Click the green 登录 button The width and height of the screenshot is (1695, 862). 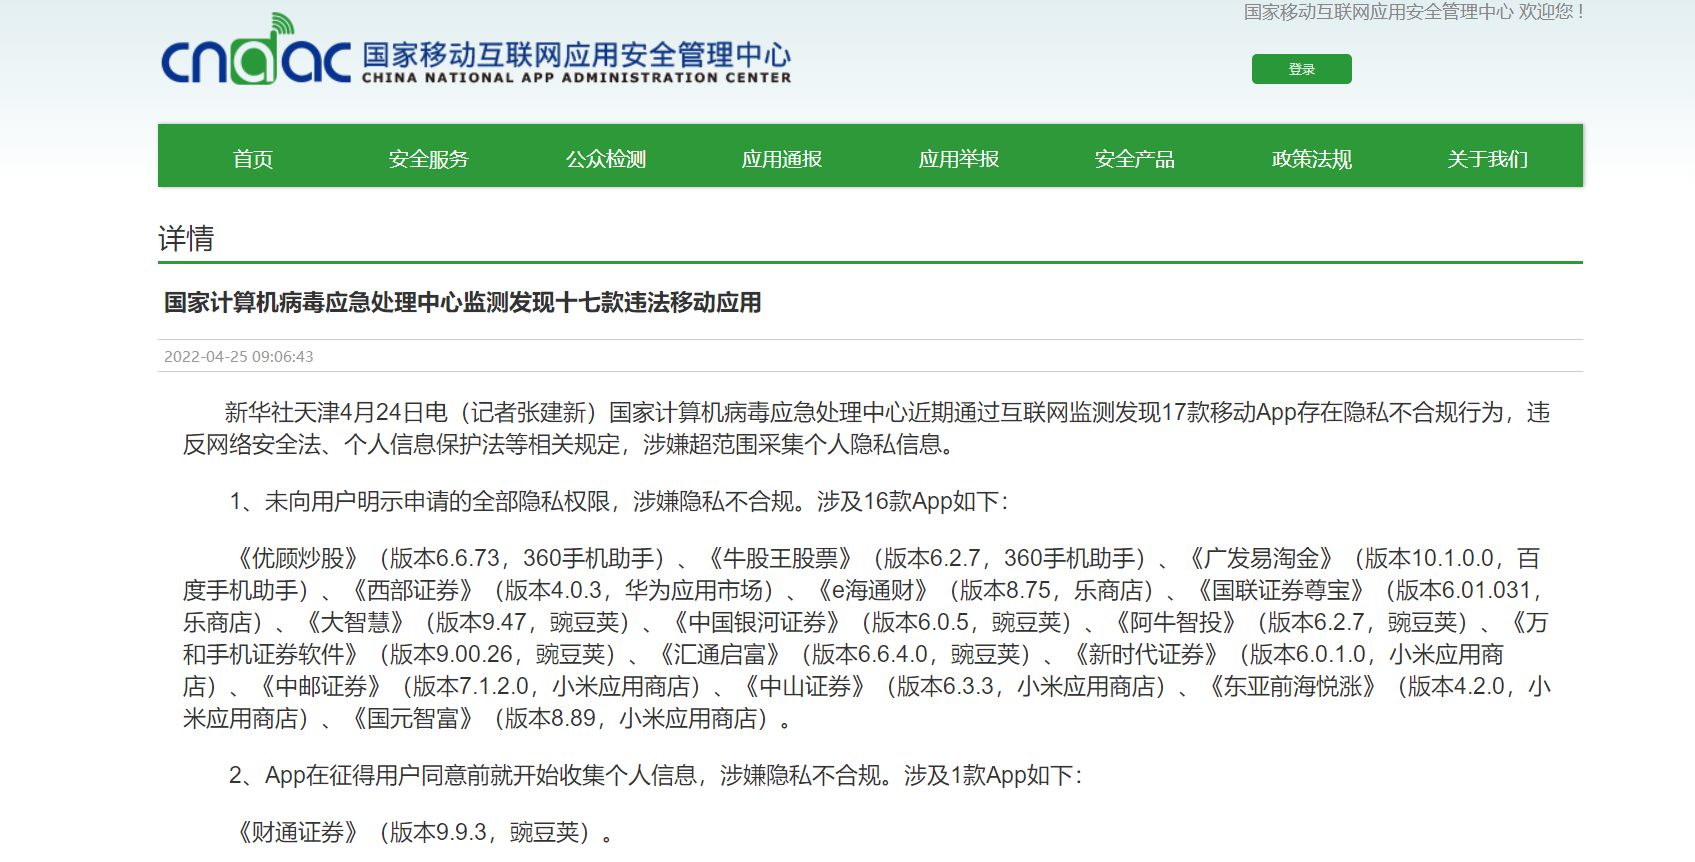click(1301, 69)
